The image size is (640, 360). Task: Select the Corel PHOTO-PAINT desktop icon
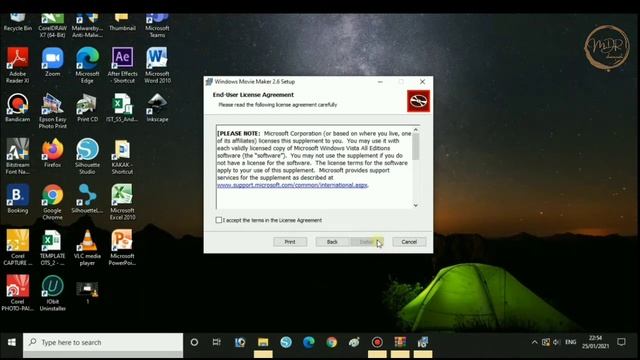click(18, 293)
